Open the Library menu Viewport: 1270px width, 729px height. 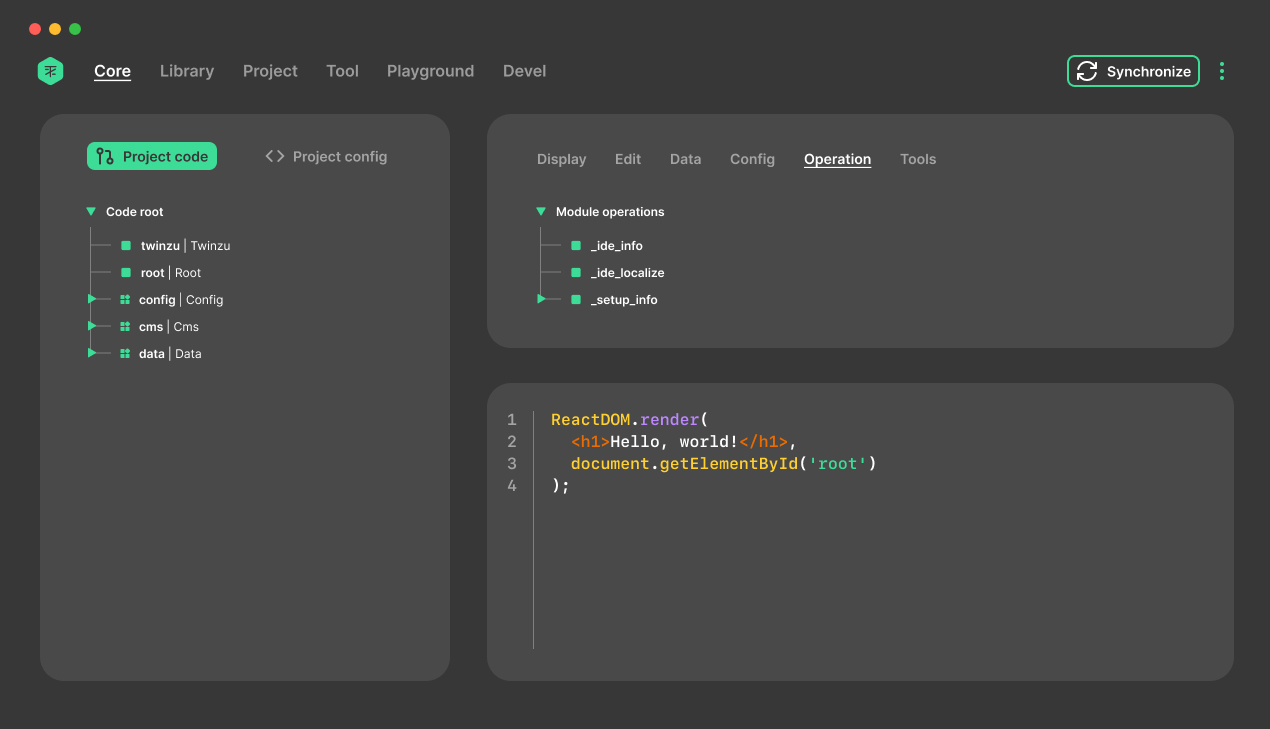(187, 71)
